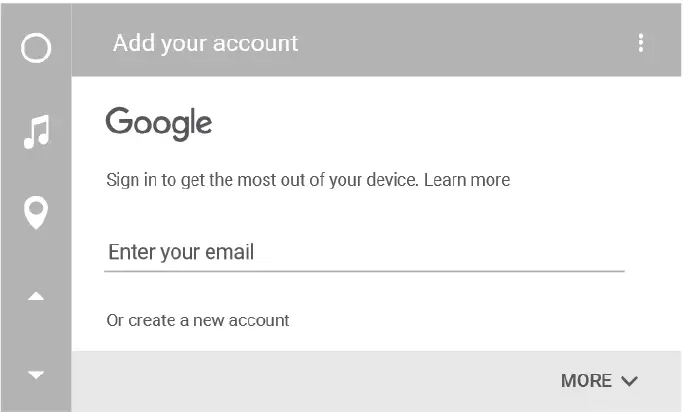This screenshot has width=686, height=412.
Task: Expand the chevron beside MORE
Action: tap(629, 381)
